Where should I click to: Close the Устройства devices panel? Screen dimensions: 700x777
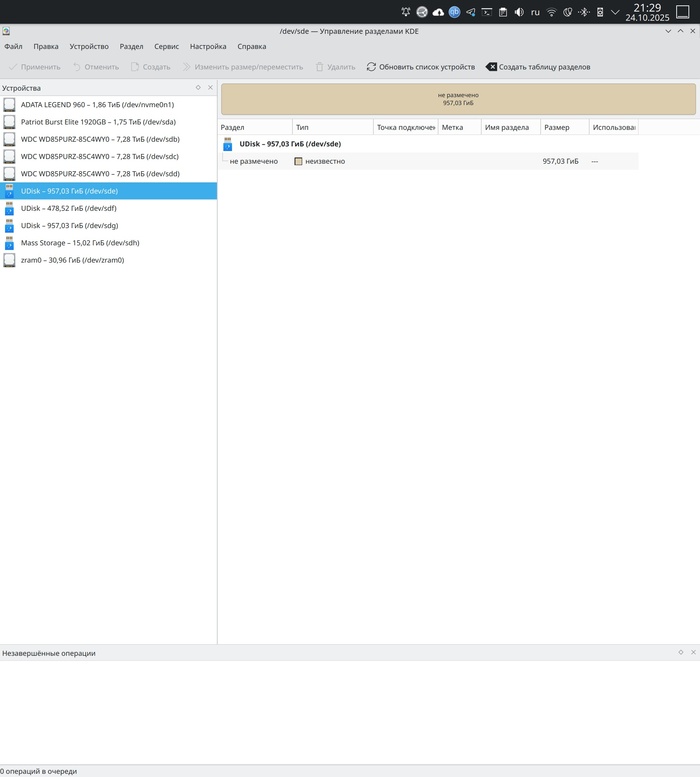tap(210, 88)
